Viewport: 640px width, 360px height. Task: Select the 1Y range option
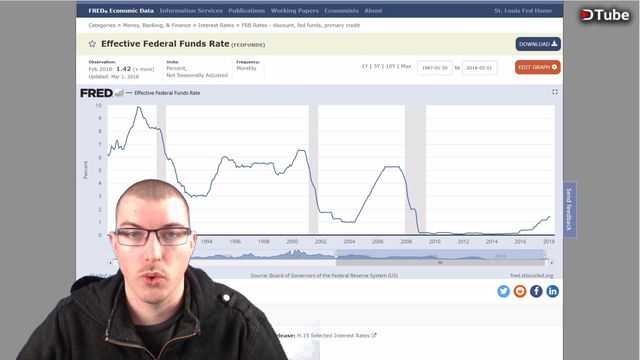(365, 66)
